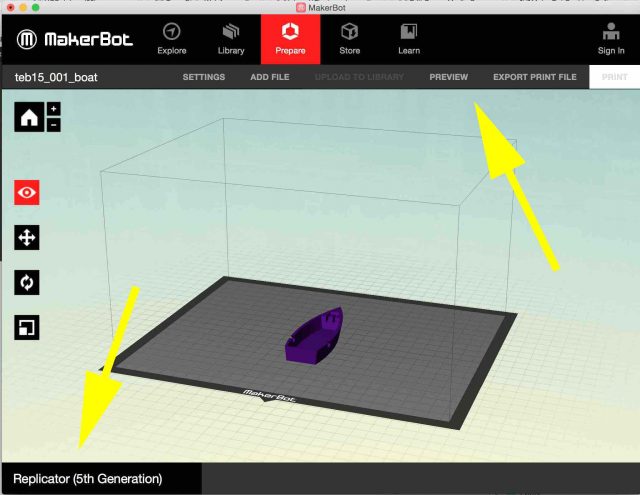Select the Prepare tab
Viewport: 640px width, 495px height.
click(291, 39)
